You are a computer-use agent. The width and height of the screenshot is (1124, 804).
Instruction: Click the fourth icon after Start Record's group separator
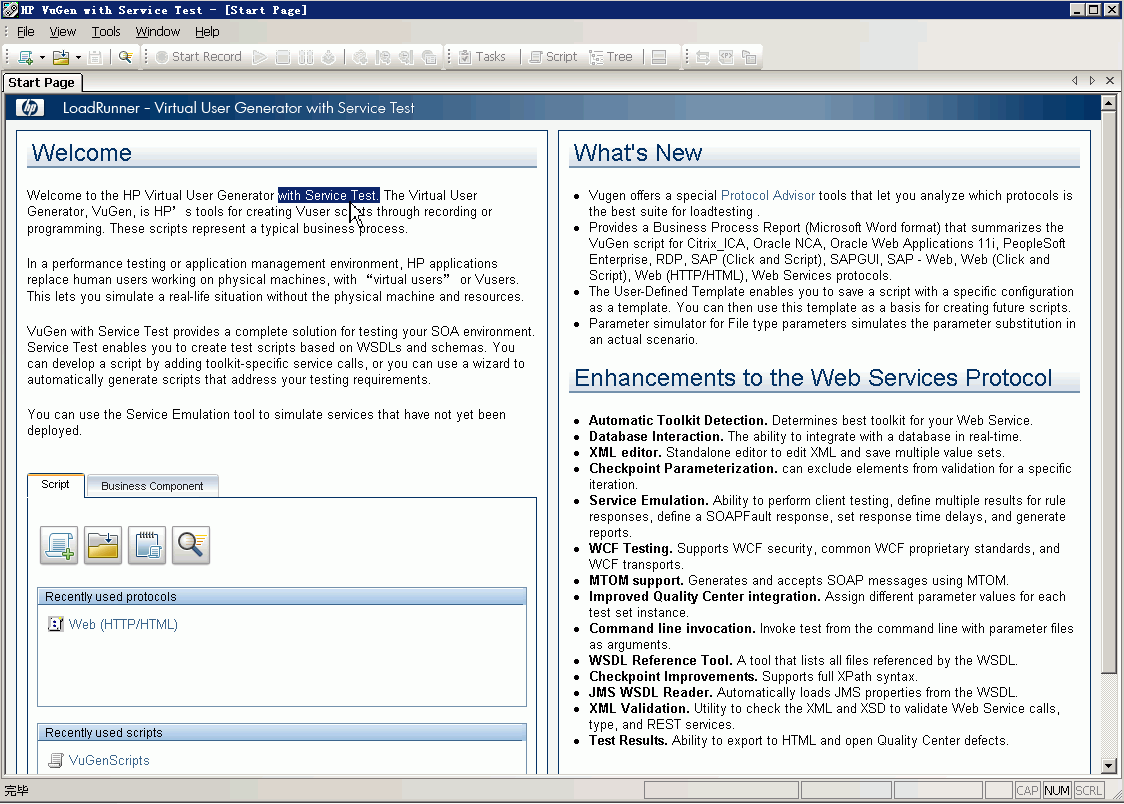[429, 57]
